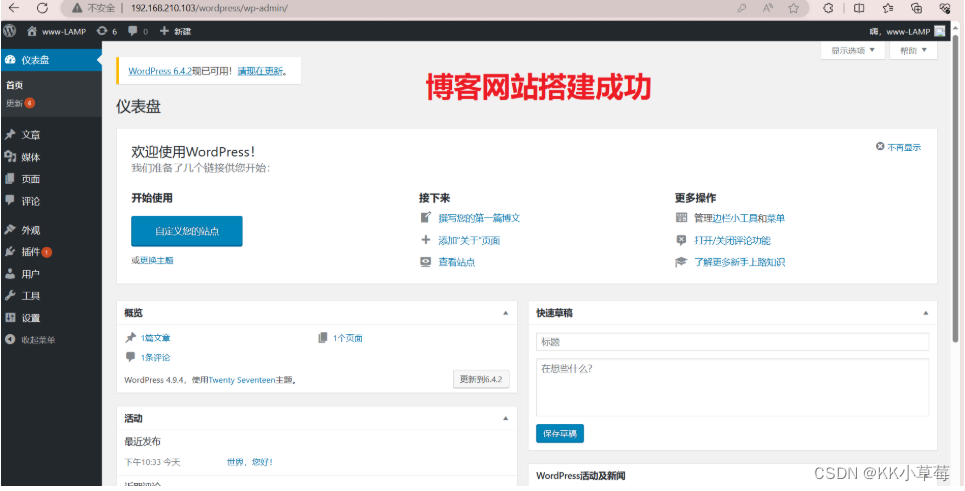
Task: Collapse the sidebar with the 收起菜单 arrow icon
Action: [x=10, y=340]
